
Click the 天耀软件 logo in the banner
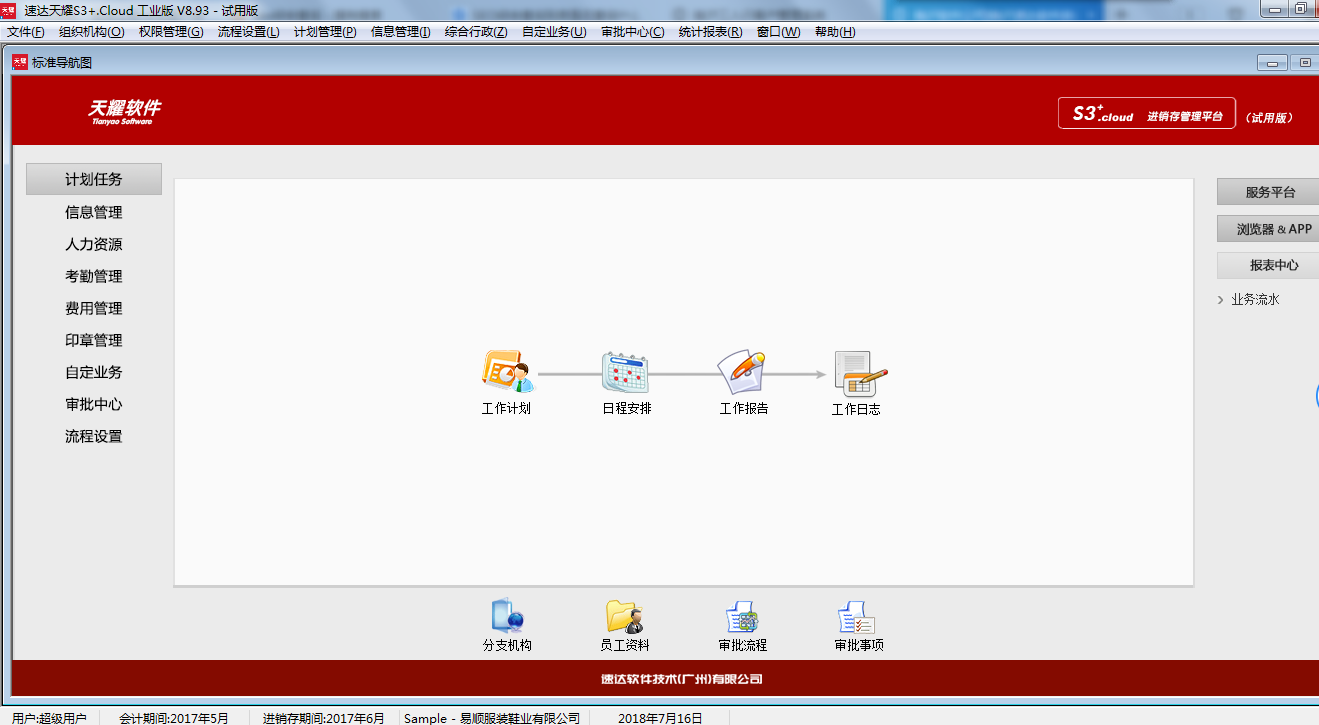coord(124,110)
